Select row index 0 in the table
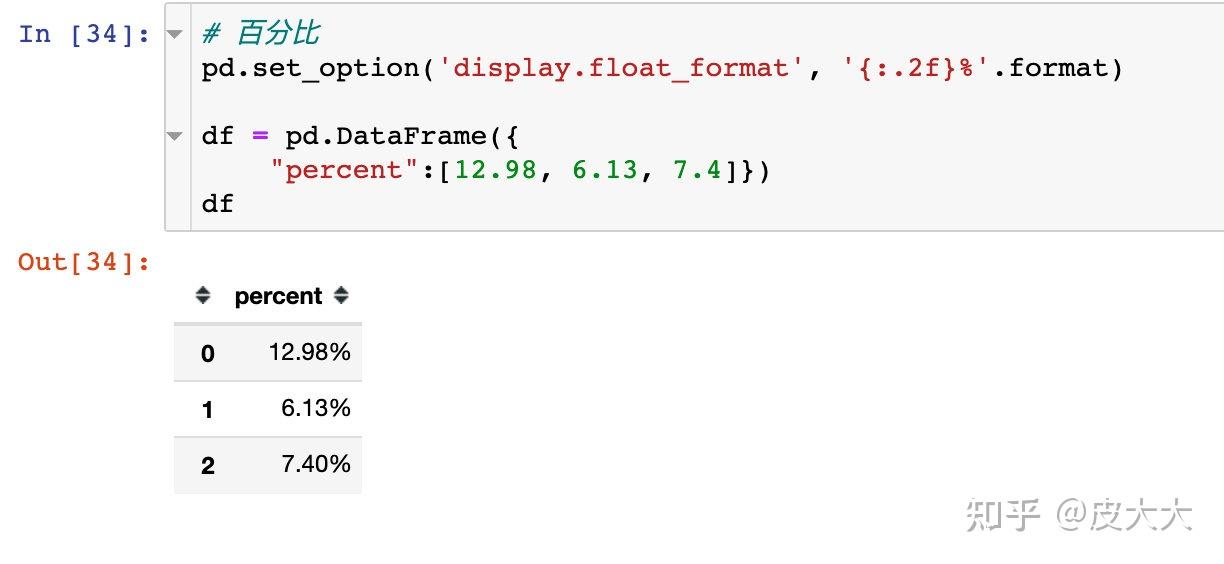Screen dimensions: 1224x564 (207, 353)
